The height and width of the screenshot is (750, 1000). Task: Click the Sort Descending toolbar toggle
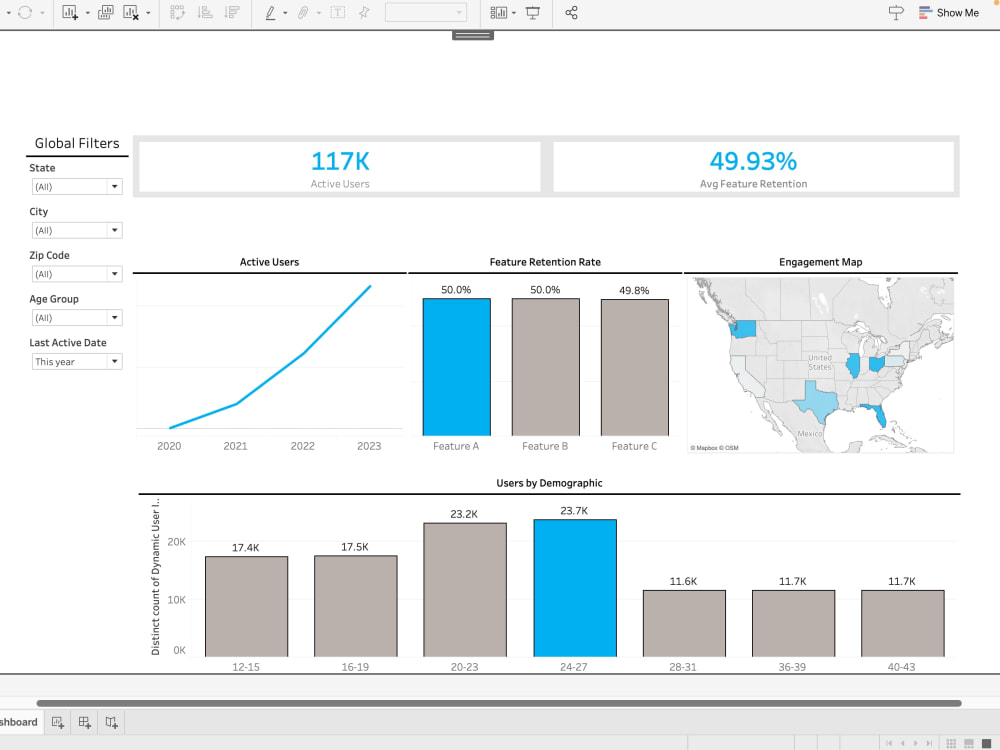pos(233,13)
